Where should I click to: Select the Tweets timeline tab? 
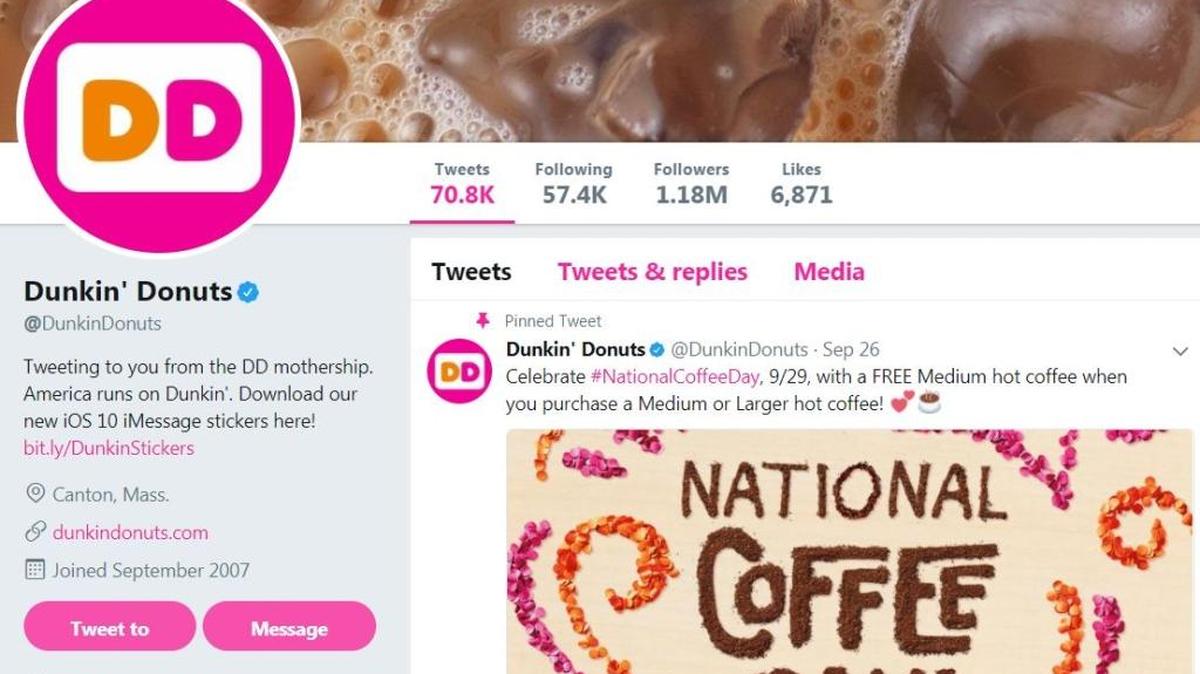tap(471, 272)
